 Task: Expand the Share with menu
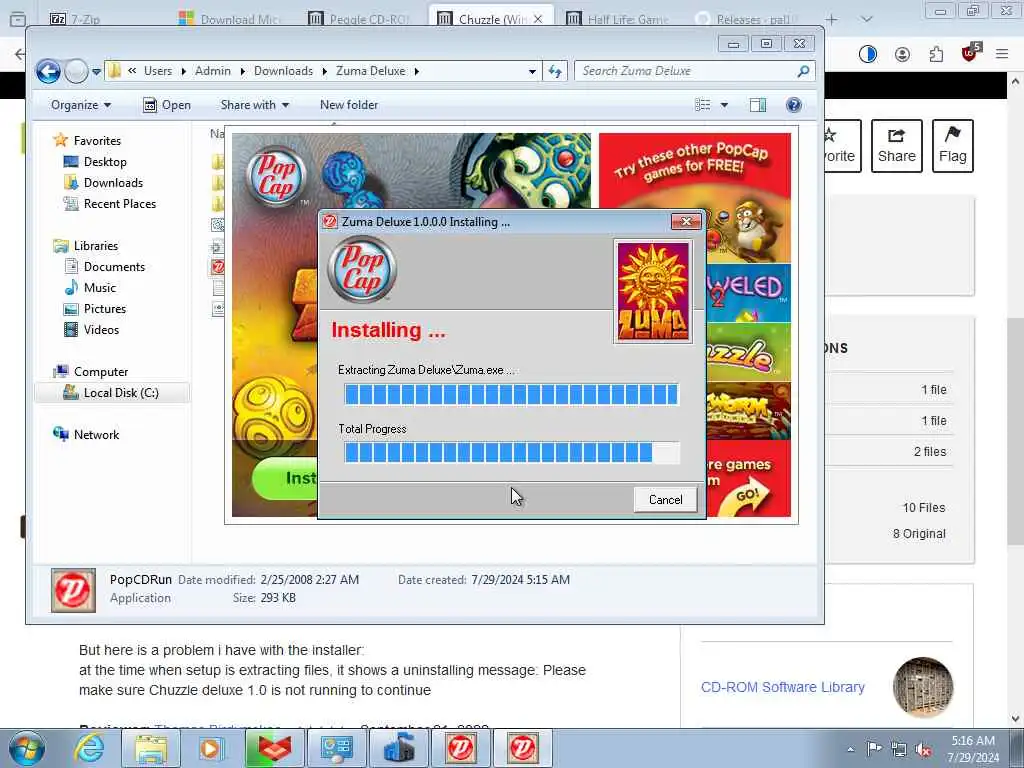point(255,105)
